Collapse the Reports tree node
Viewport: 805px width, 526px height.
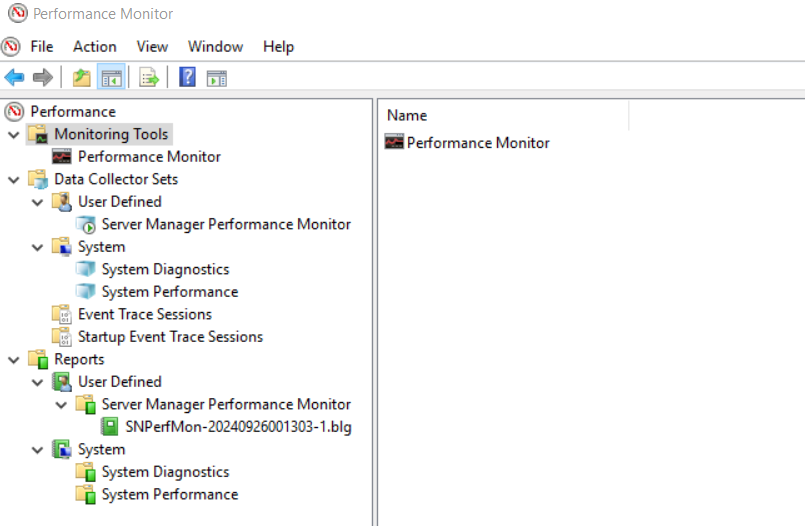pyautogui.click(x=14, y=360)
